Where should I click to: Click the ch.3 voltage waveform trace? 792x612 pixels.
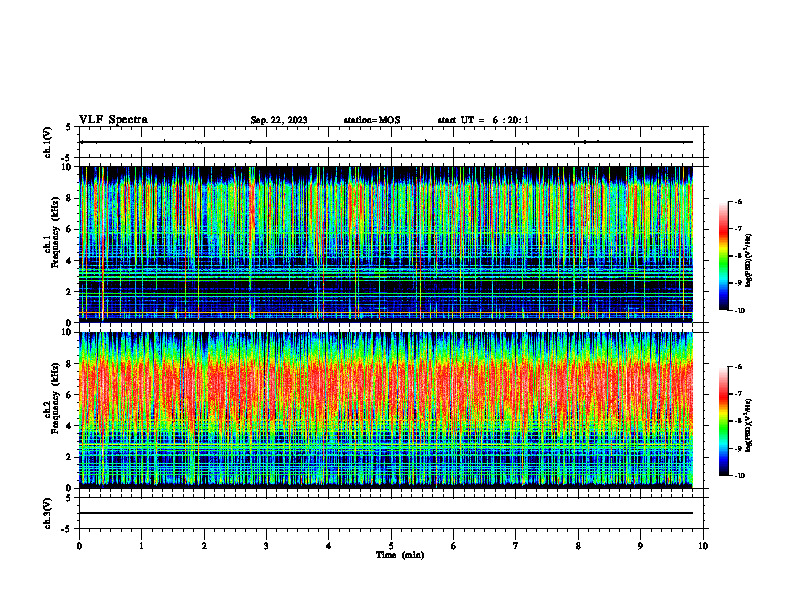click(x=386, y=513)
